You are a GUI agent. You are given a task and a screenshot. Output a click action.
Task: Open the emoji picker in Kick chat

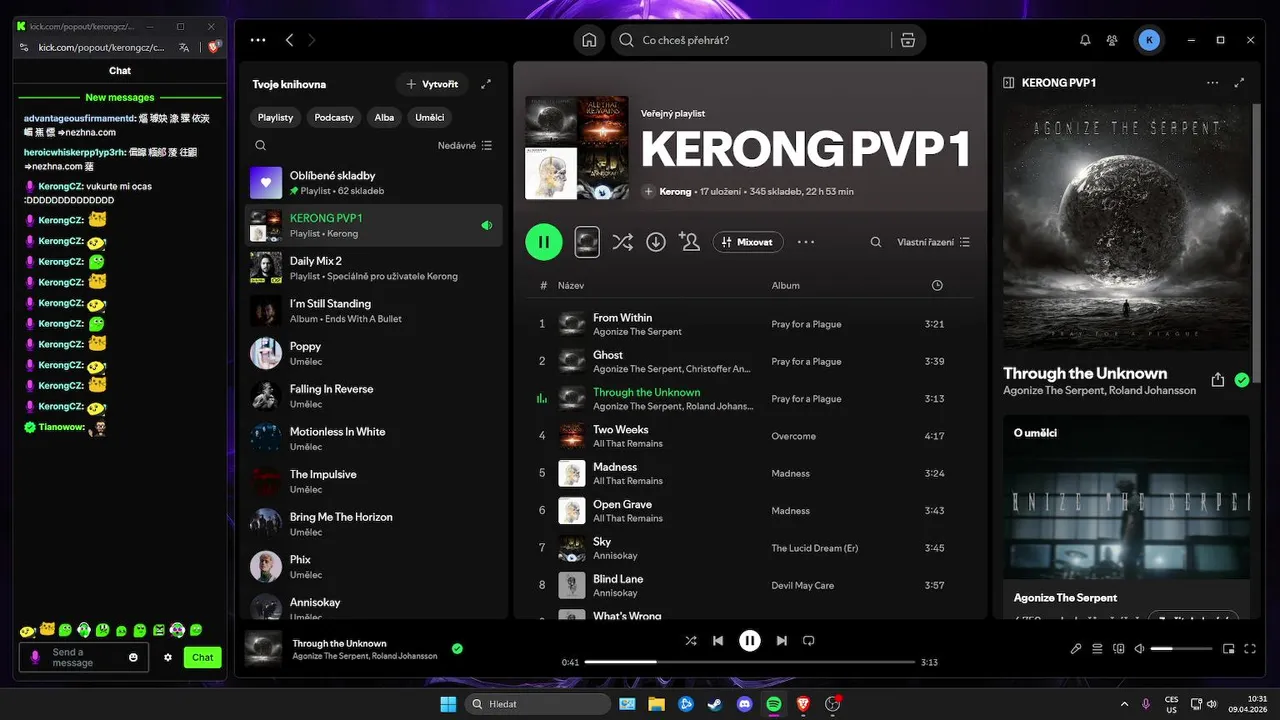click(x=133, y=657)
